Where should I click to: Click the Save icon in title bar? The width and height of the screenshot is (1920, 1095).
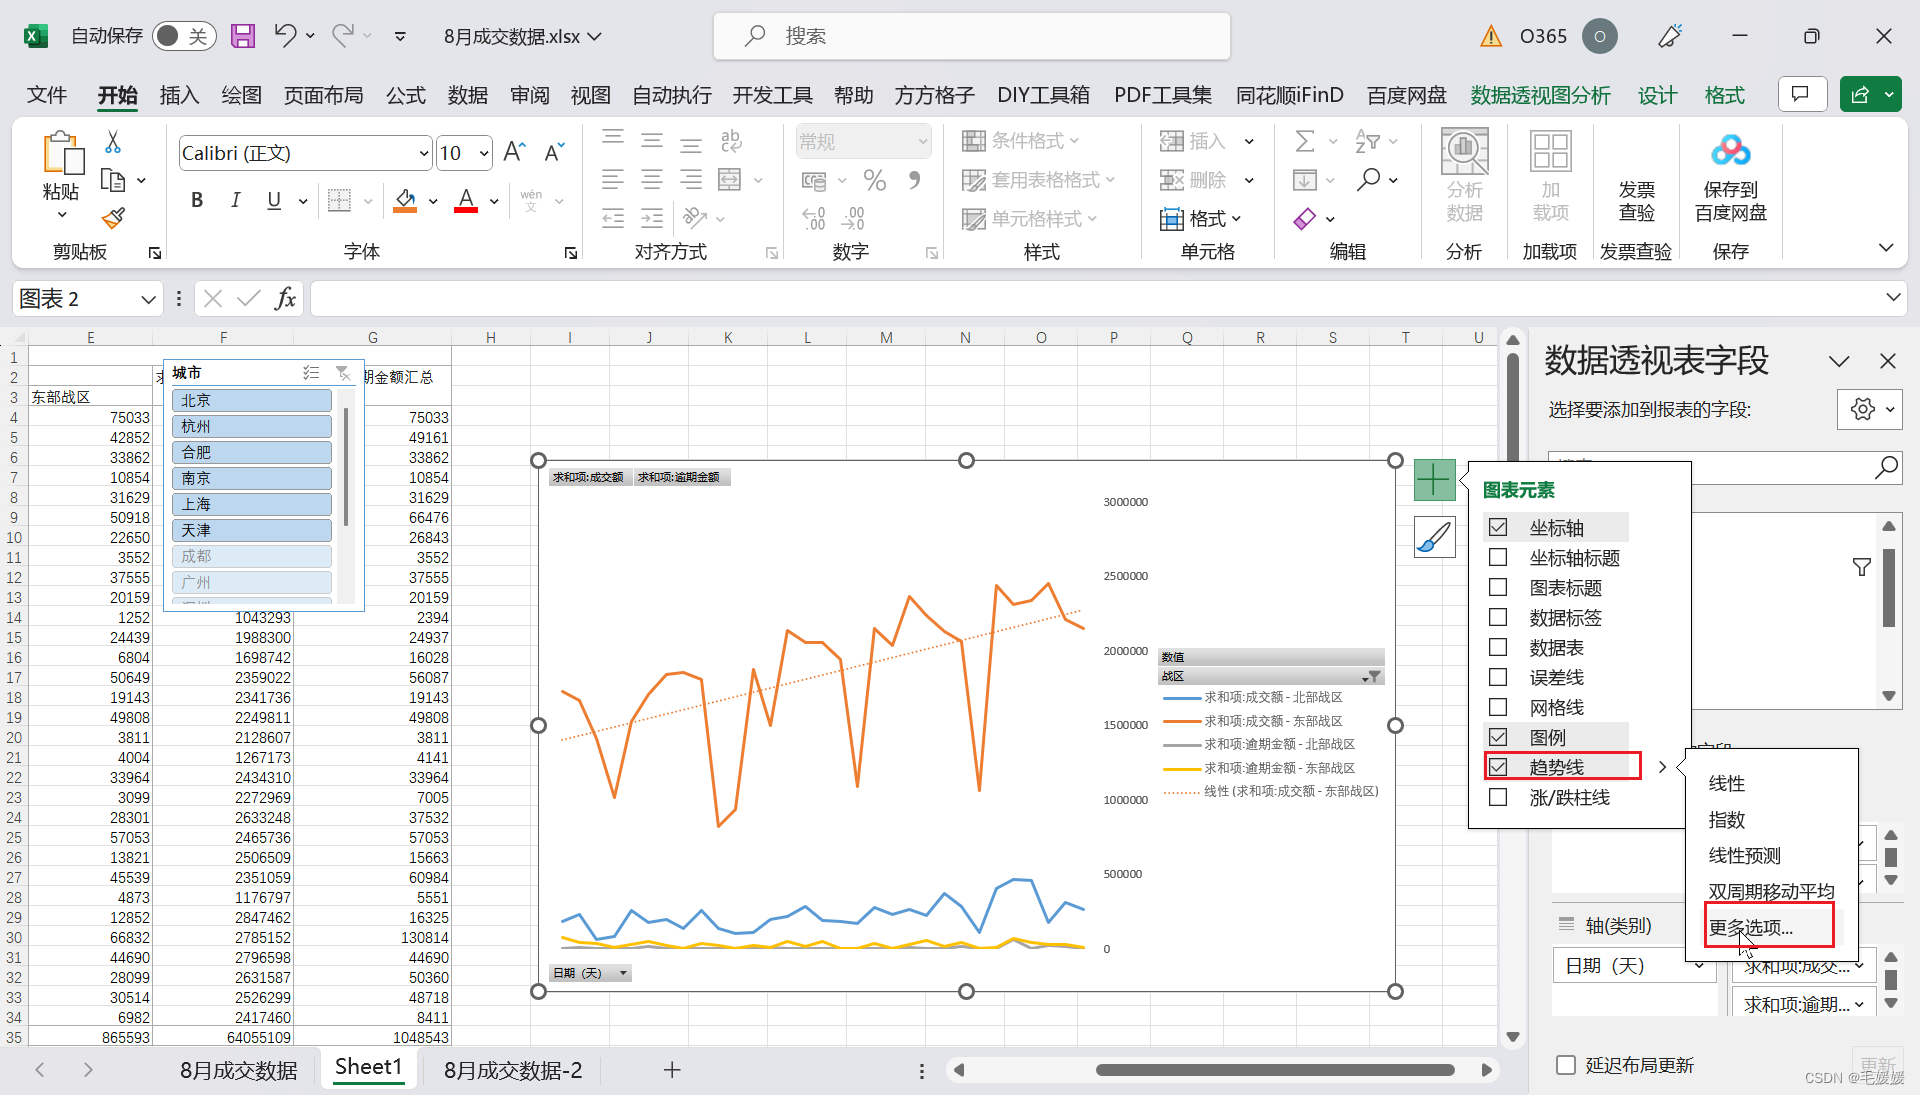[243, 36]
